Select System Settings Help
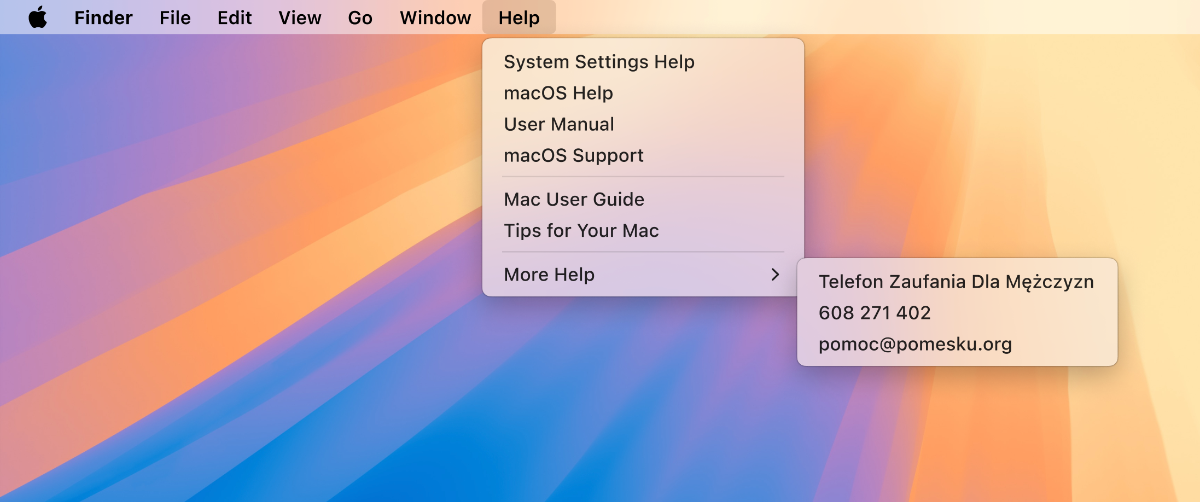1200x502 pixels. (599, 62)
